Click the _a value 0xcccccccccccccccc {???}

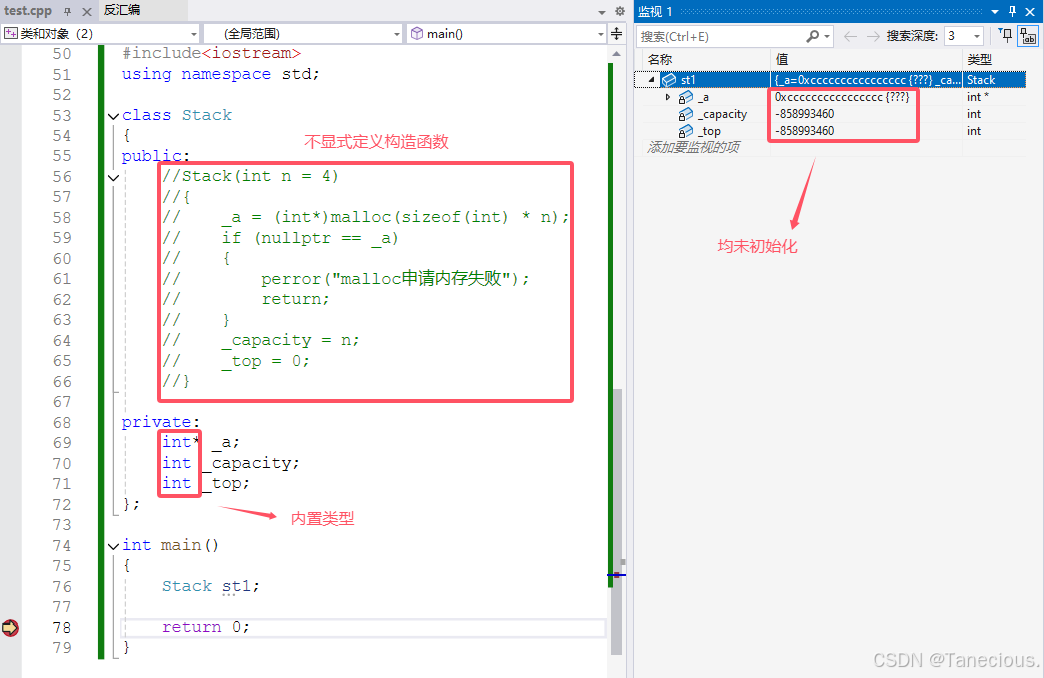coord(842,97)
